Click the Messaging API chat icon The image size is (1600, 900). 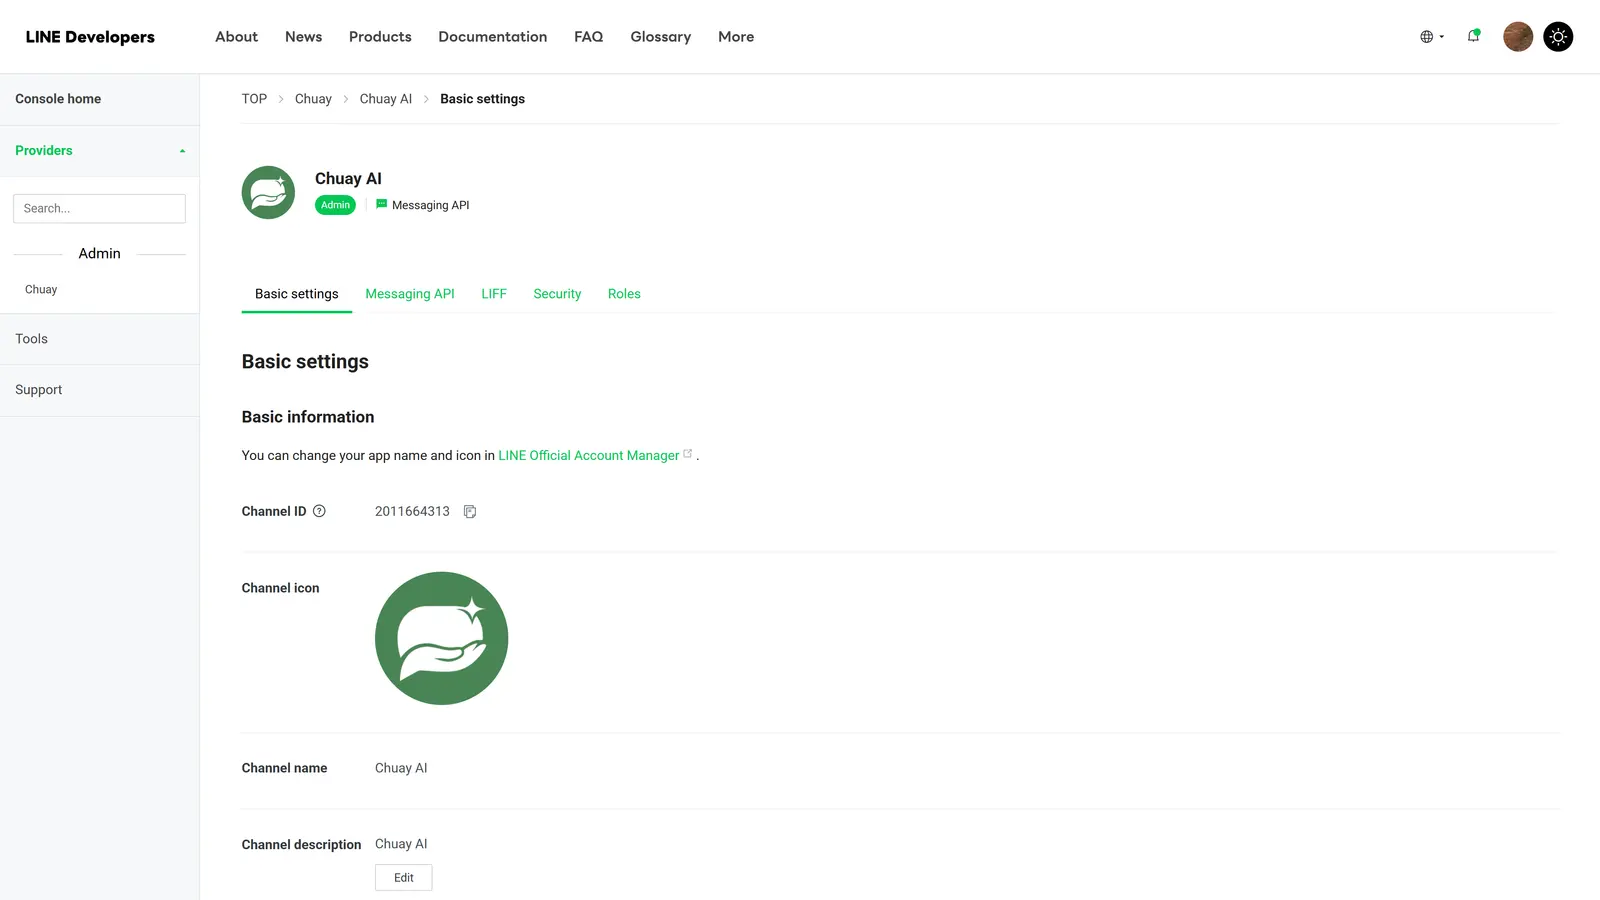pos(381,204)
